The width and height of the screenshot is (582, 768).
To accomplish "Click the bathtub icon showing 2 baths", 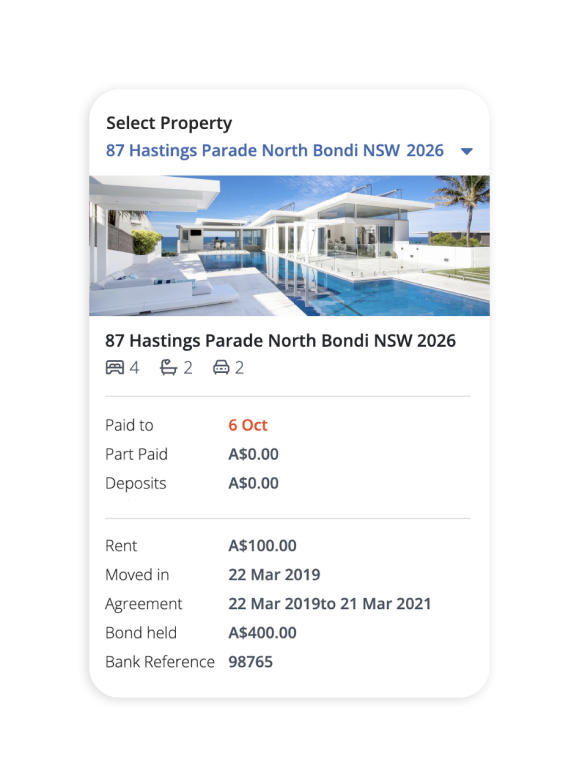I will (169, 367).
